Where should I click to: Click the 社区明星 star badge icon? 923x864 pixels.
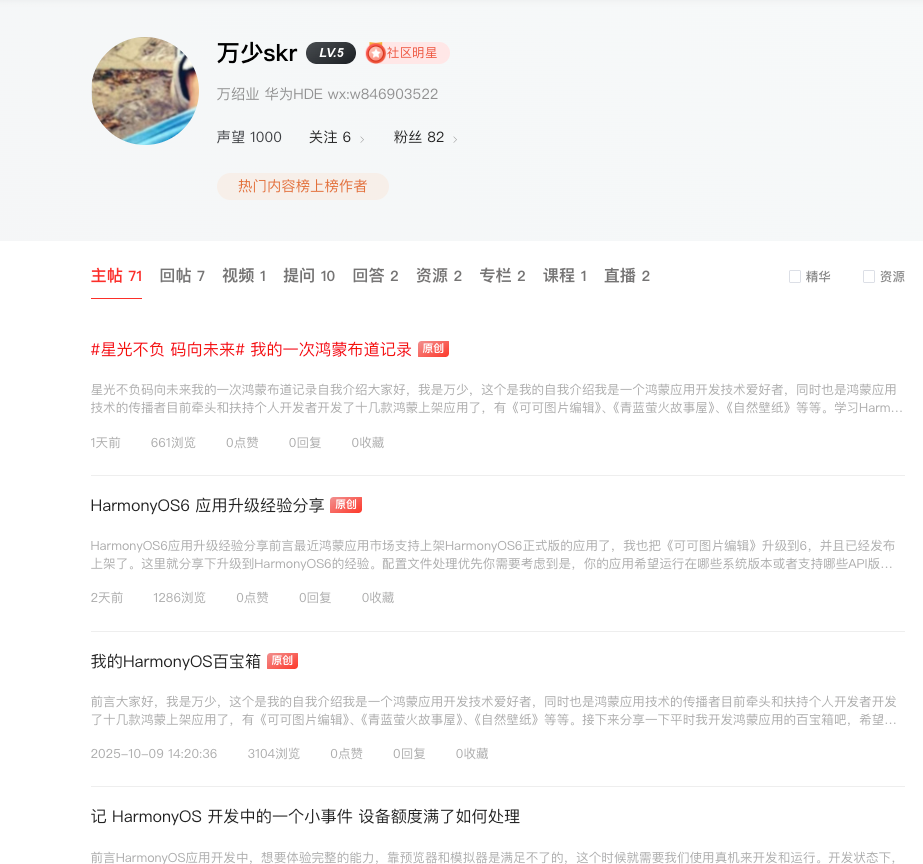click(x=375, y=54)
